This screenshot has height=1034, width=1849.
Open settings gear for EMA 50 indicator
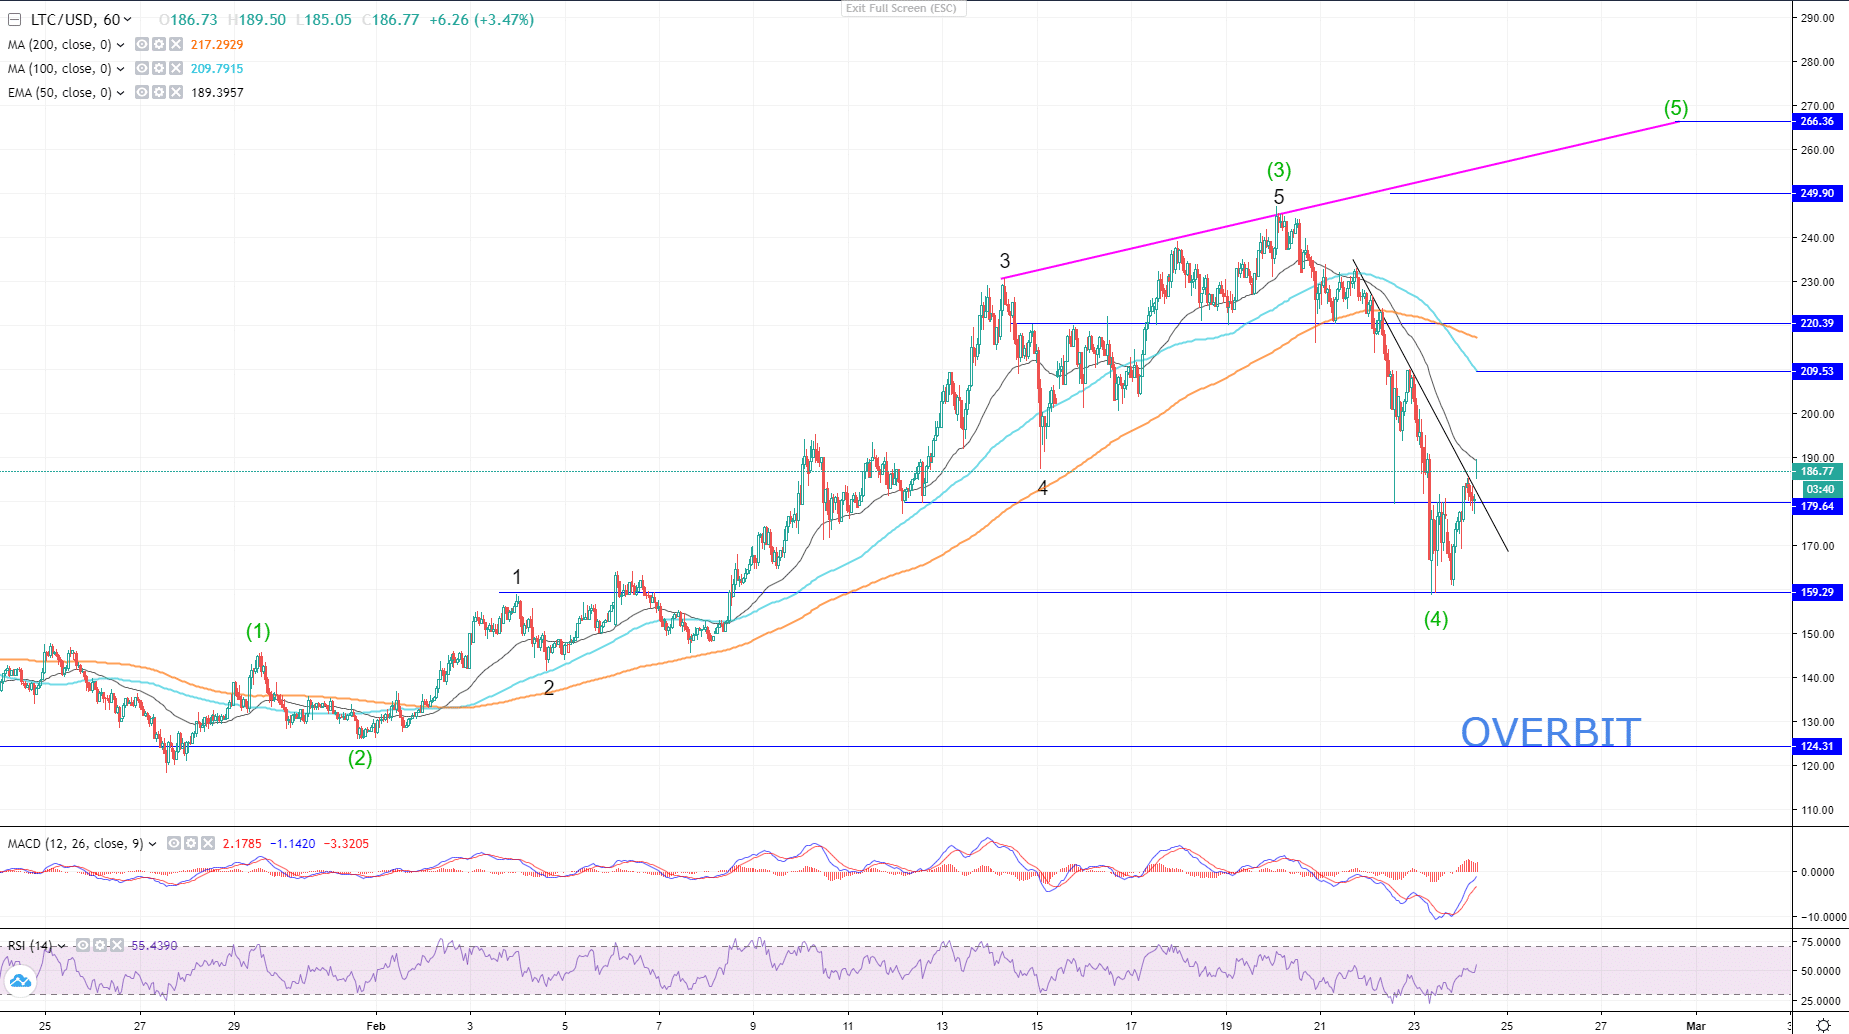point(159,92)
